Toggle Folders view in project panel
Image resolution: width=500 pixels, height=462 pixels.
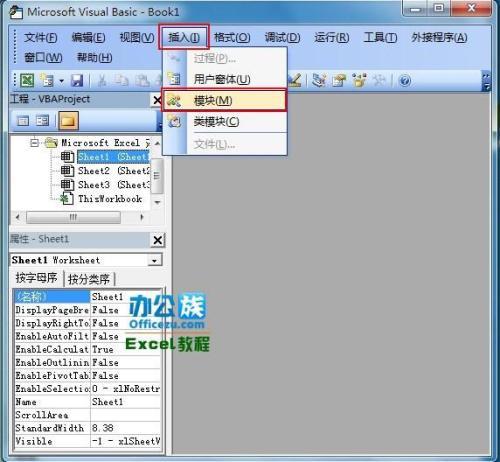68,121
